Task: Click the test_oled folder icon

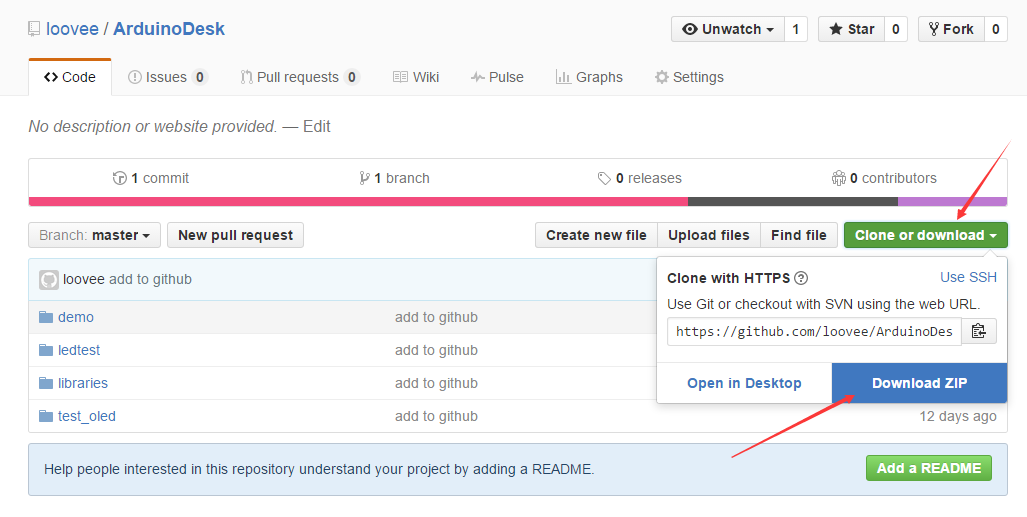Action: (x=46, y=416)
